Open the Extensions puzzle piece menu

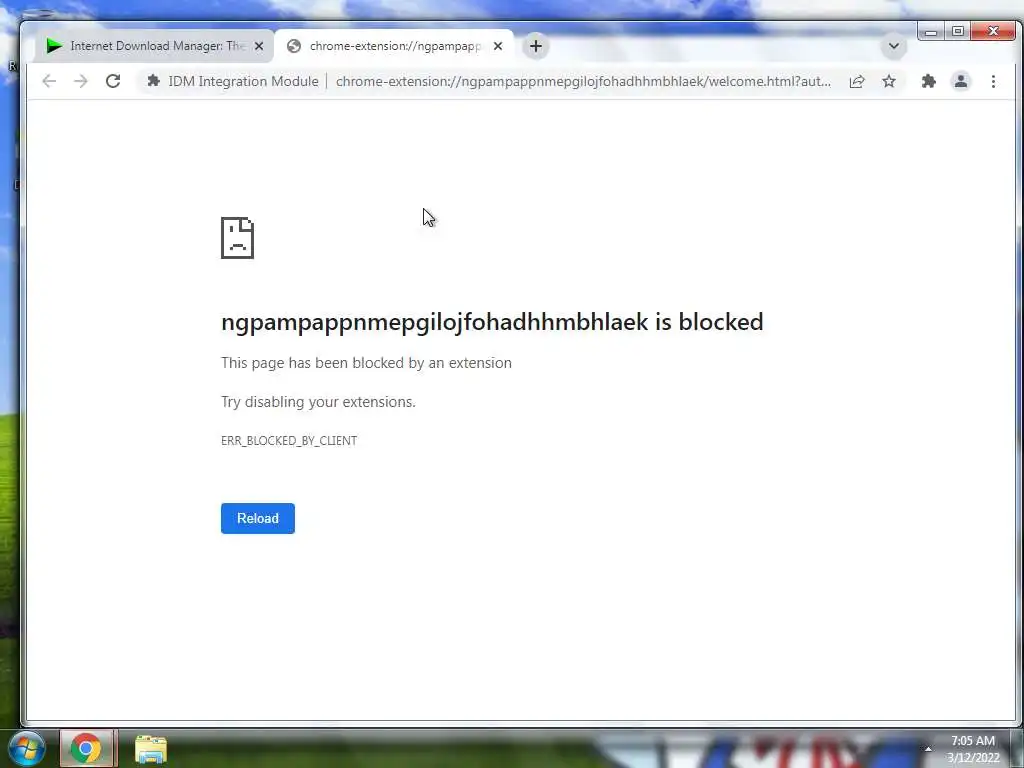928,81
